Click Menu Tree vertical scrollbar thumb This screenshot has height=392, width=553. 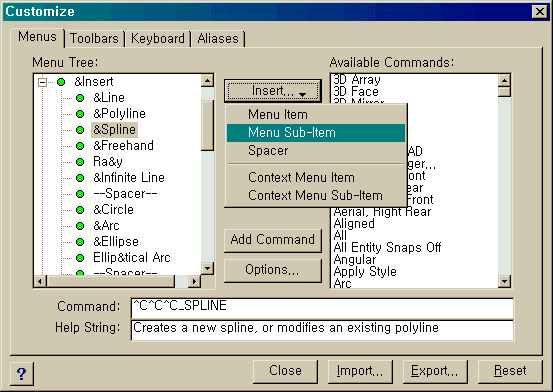(x=207, y=125)
